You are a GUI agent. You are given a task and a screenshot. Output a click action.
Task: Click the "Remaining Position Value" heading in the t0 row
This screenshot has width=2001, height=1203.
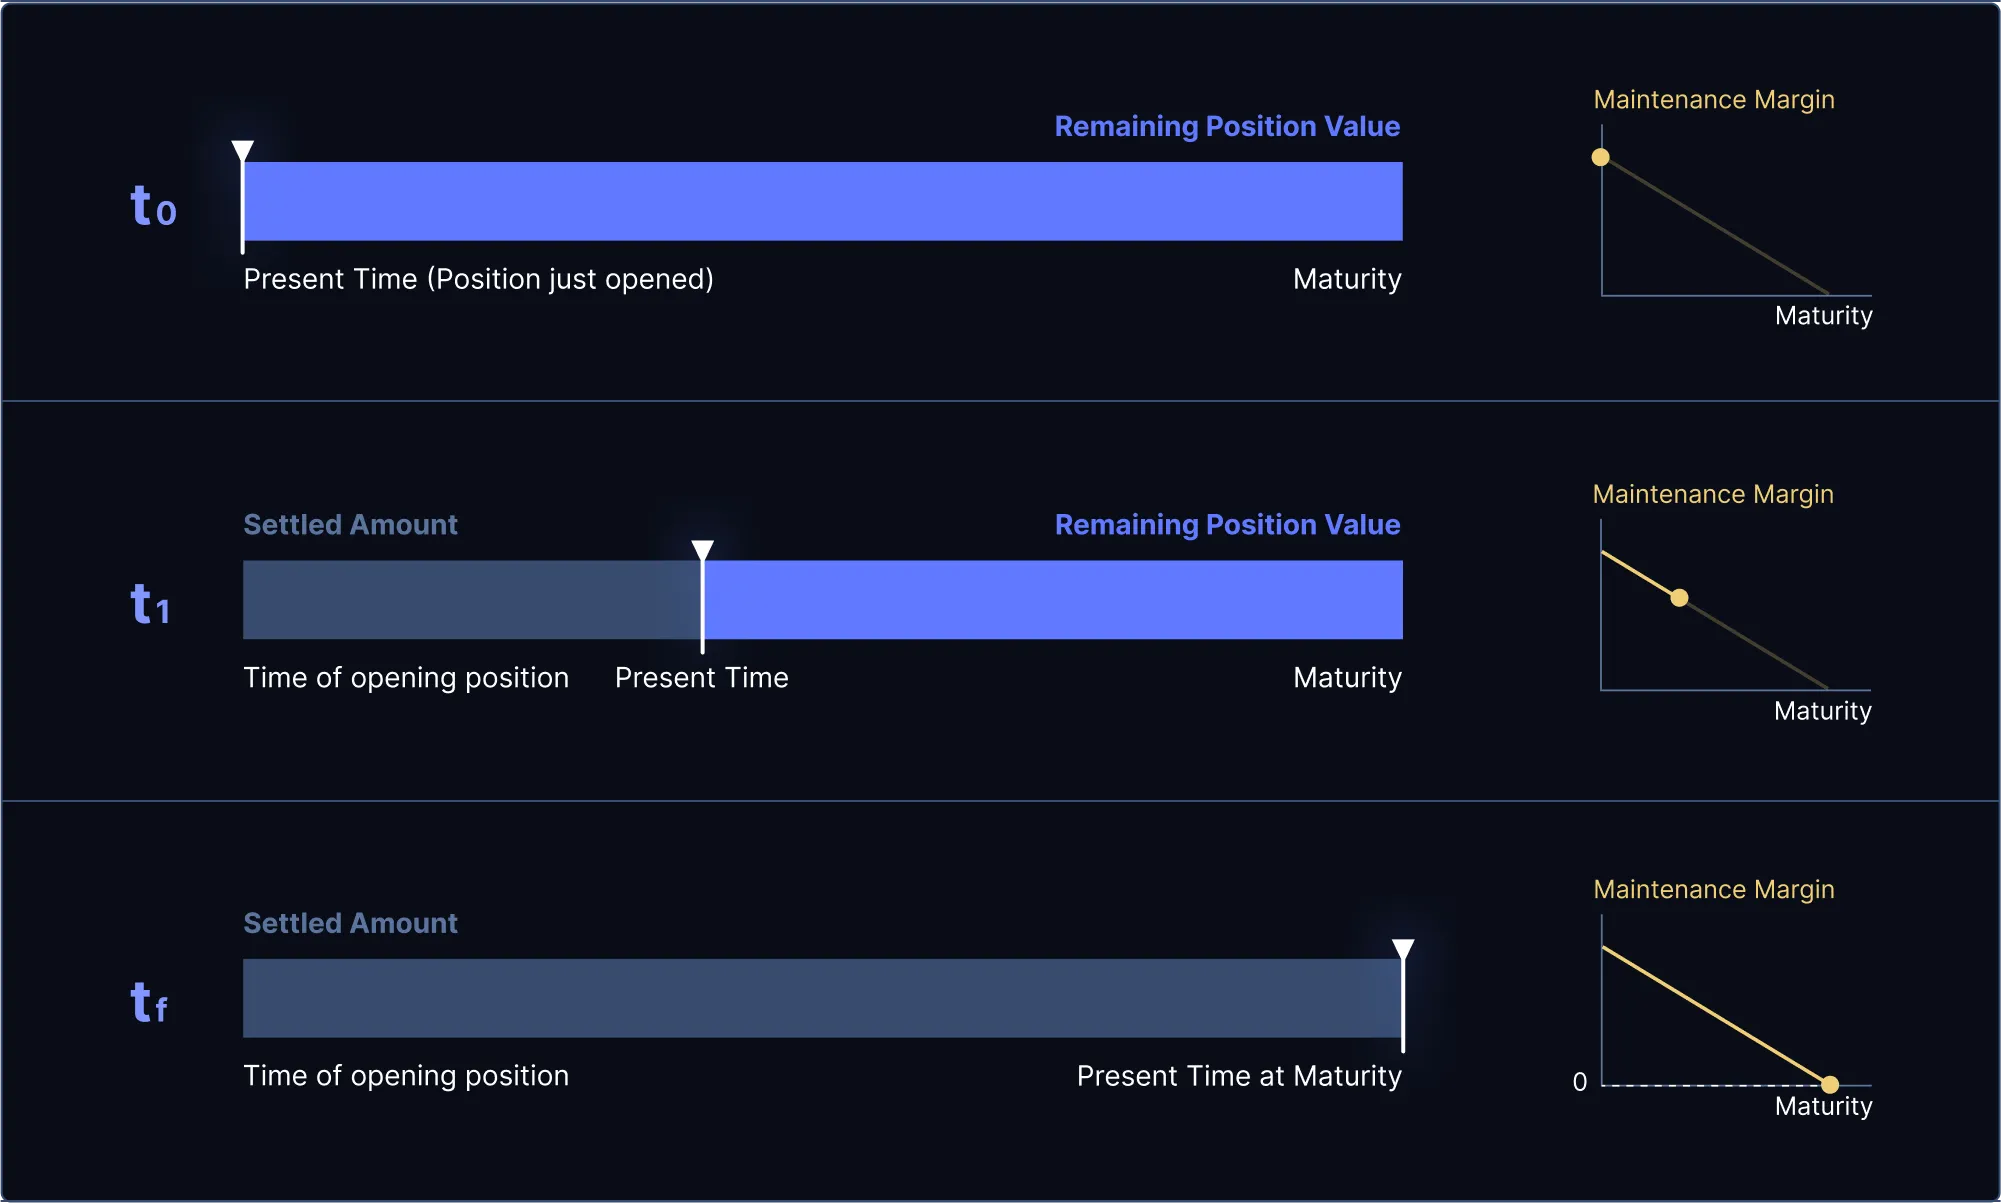click(x=1227, y=126)
